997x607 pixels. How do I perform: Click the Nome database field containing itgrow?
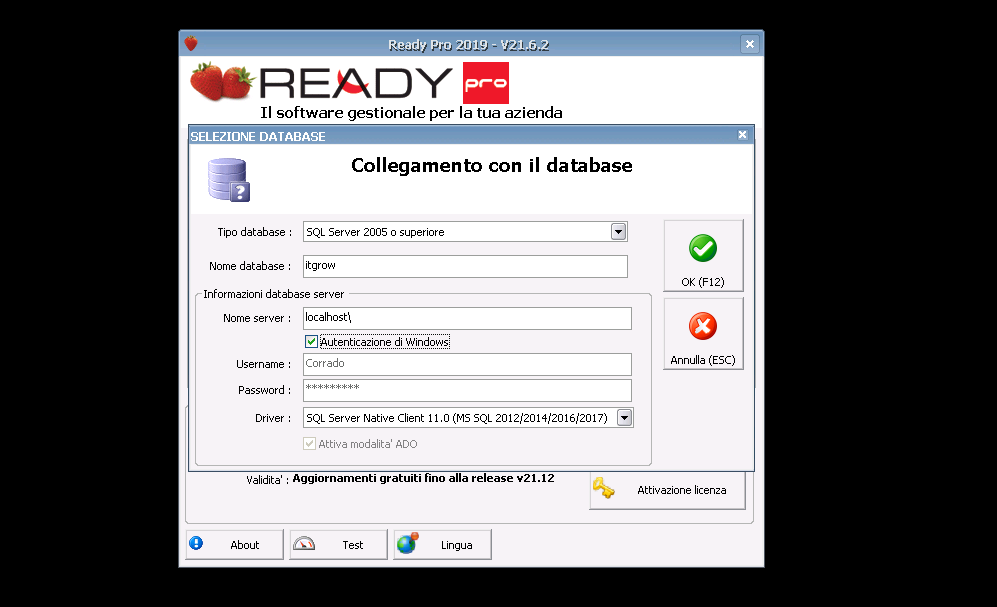465,266
